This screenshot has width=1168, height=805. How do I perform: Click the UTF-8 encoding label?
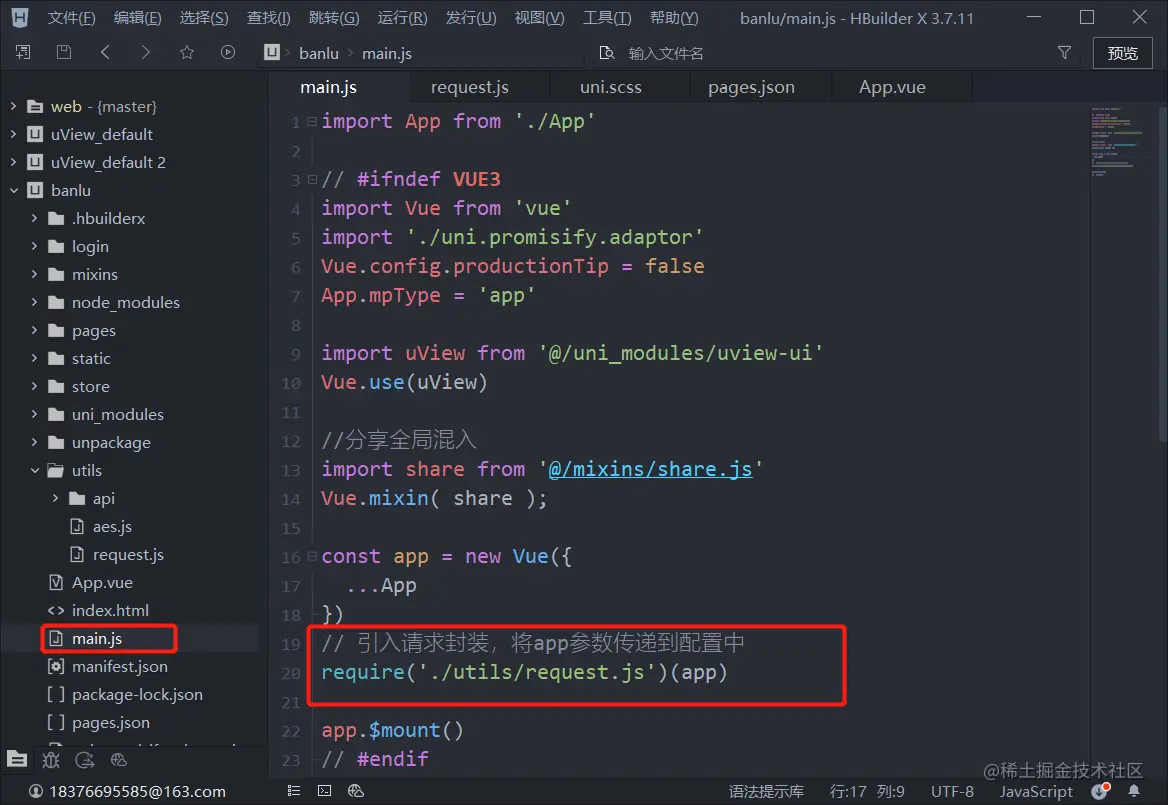(952, 791)
